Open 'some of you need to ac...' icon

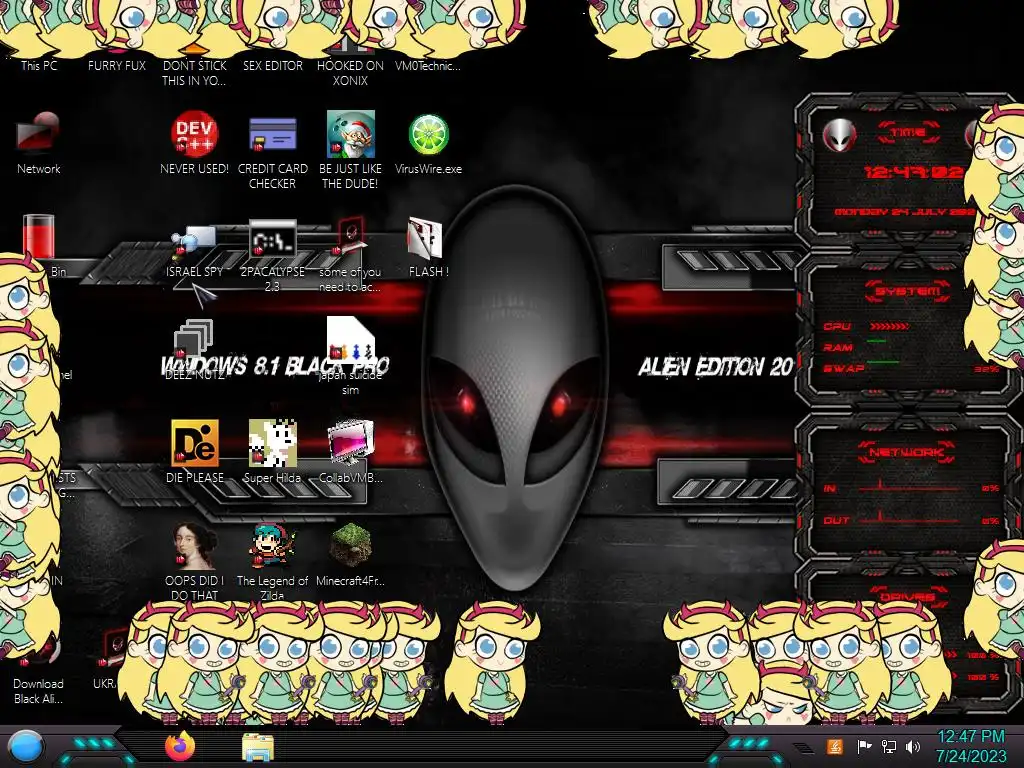click(350, 238)
